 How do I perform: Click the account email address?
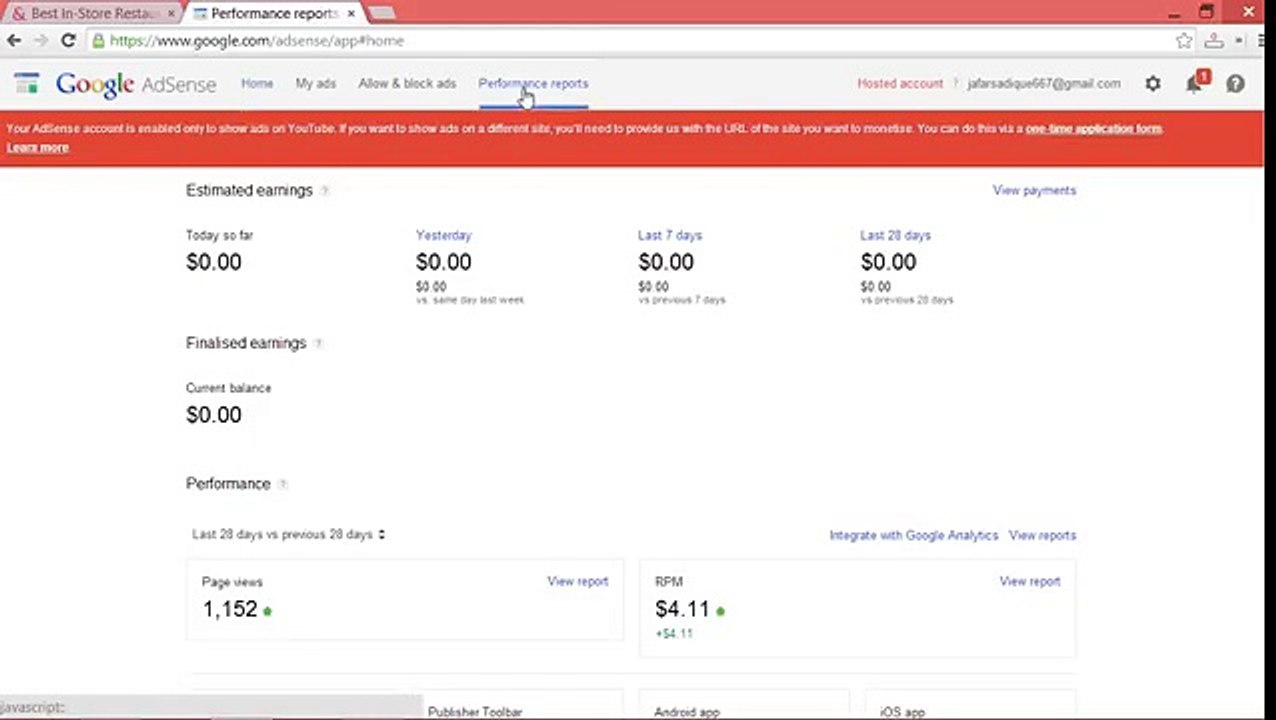pyautogui.click(x=1044, y=84)
